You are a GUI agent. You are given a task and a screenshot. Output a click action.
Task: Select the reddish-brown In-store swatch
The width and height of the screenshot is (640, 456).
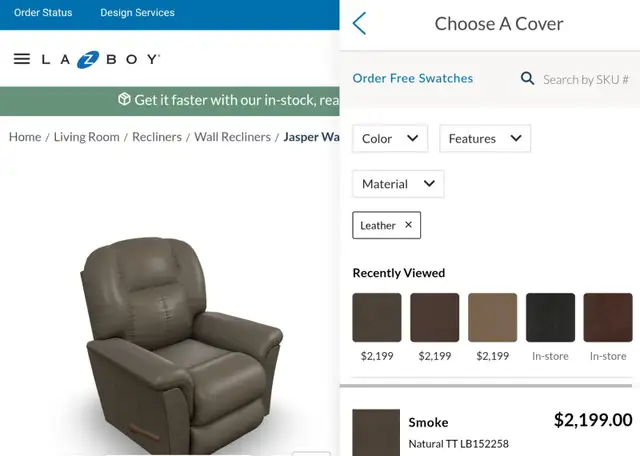(x=608, y=317)
